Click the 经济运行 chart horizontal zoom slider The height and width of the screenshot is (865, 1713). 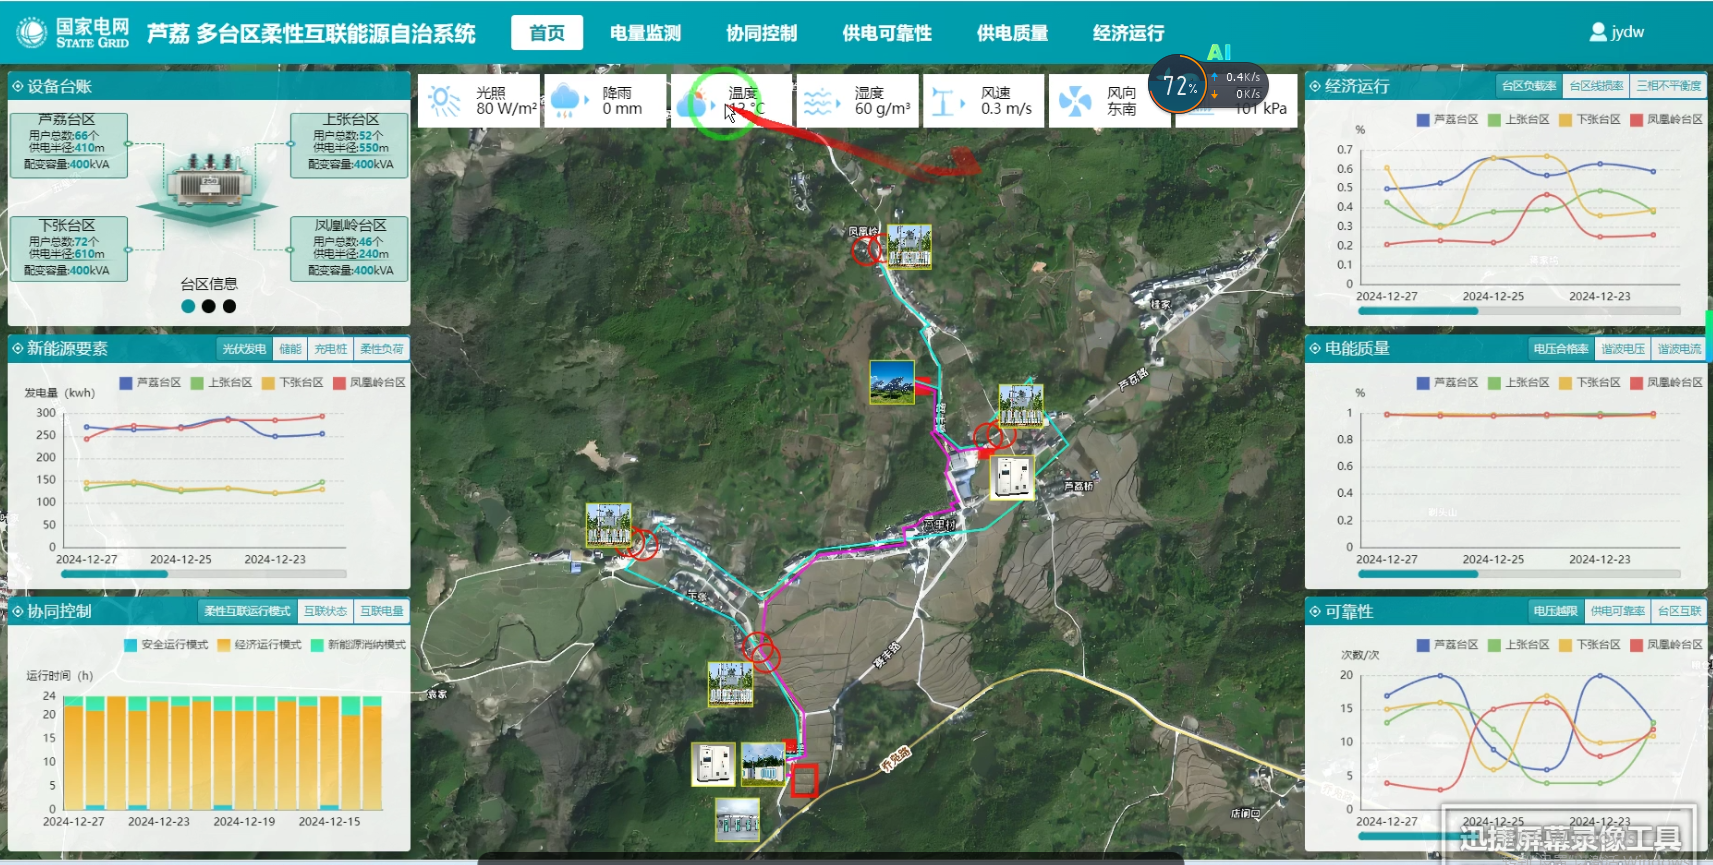[x=1417, y=311]
